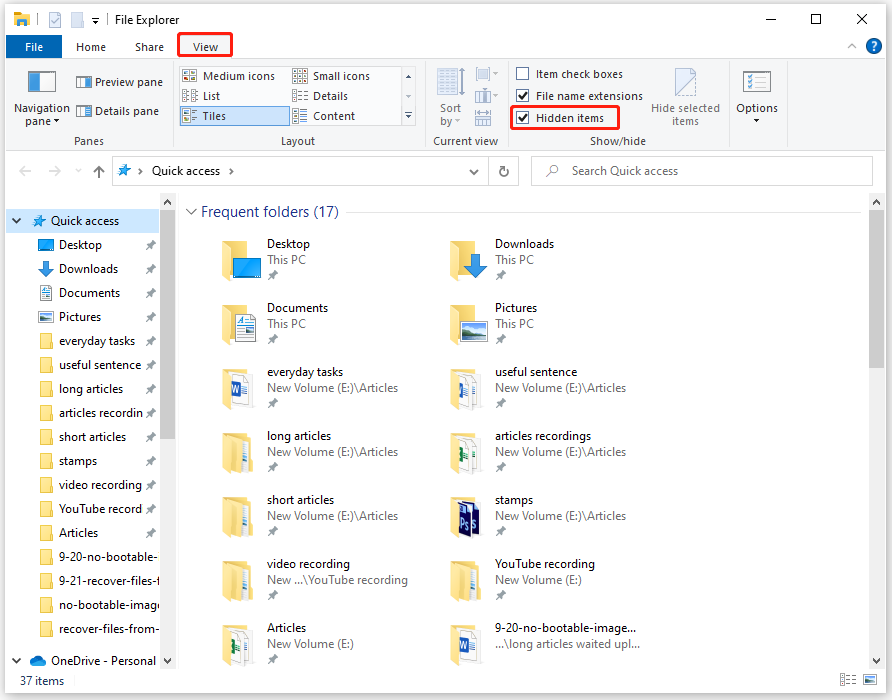Collapse the OneDrive - Personal tree node
892x700 pixels.
point(16,661)
